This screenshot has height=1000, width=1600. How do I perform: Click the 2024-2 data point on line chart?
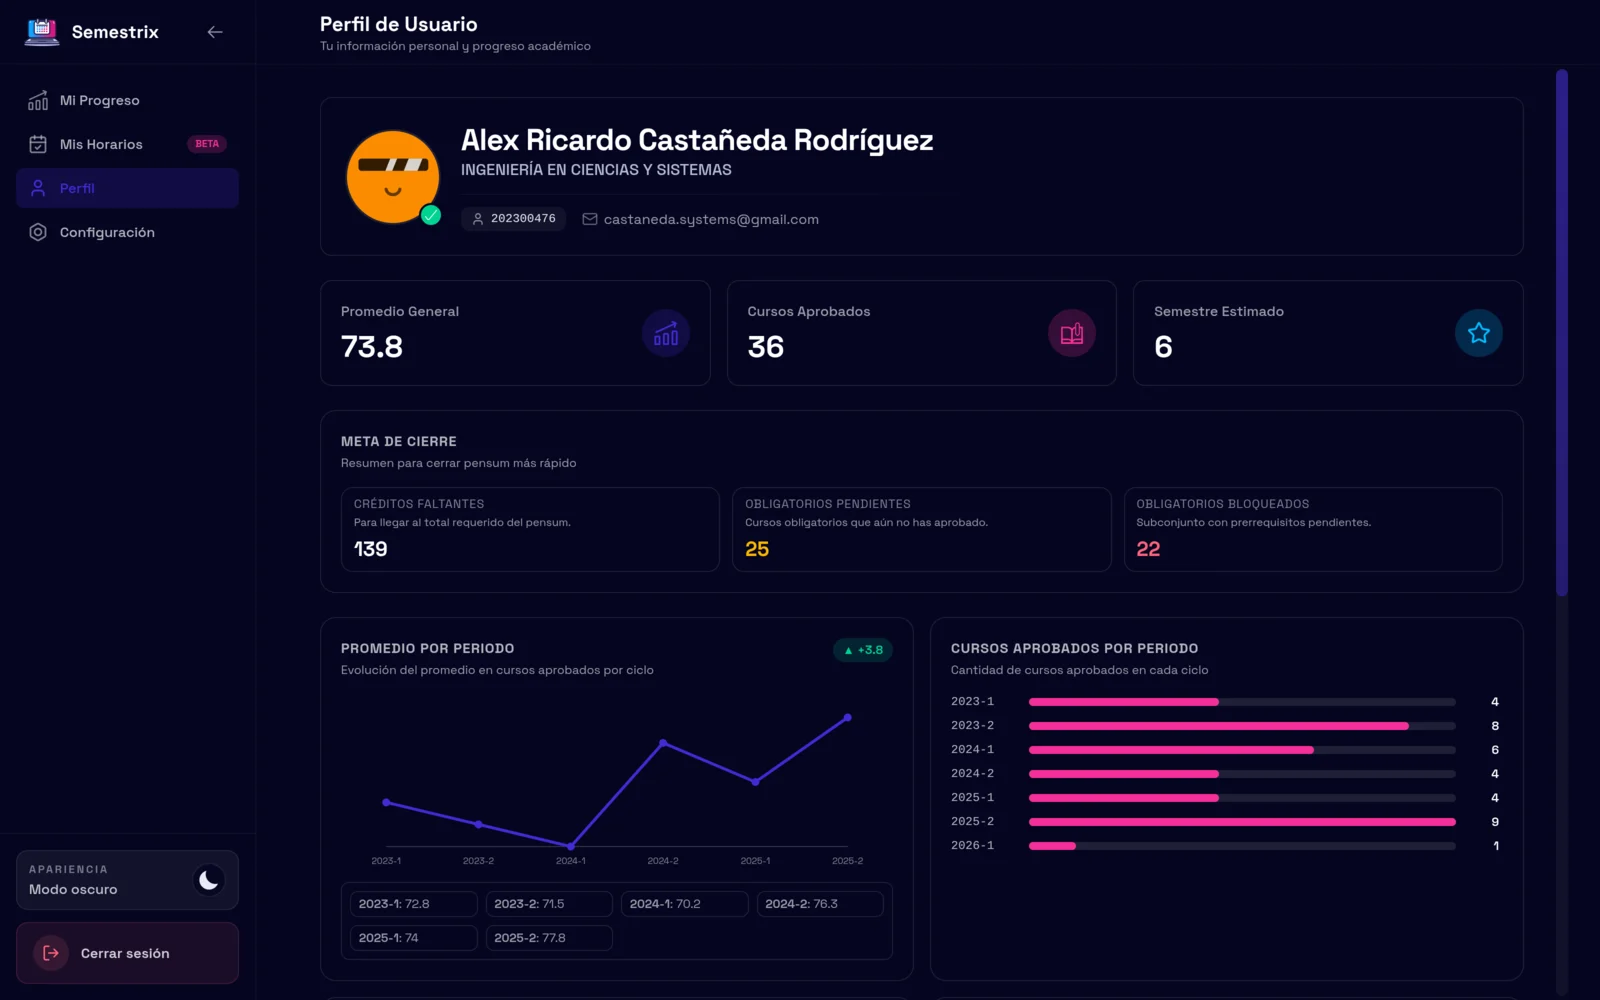point(663,743)
